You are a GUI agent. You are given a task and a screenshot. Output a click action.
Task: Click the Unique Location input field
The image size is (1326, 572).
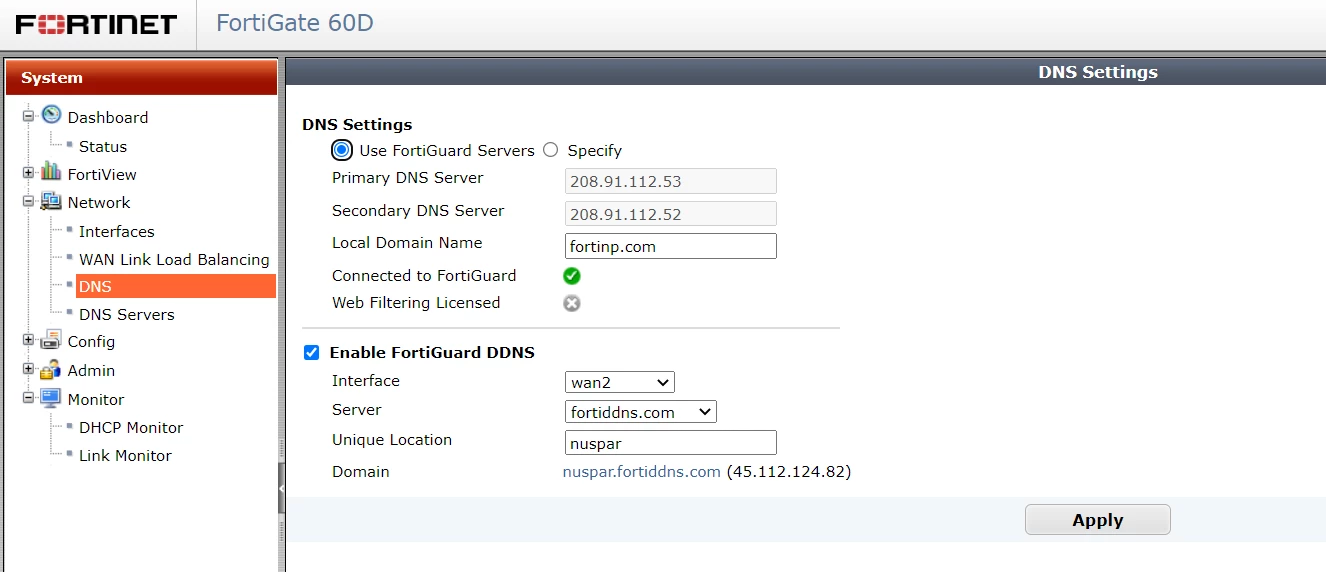671,442
